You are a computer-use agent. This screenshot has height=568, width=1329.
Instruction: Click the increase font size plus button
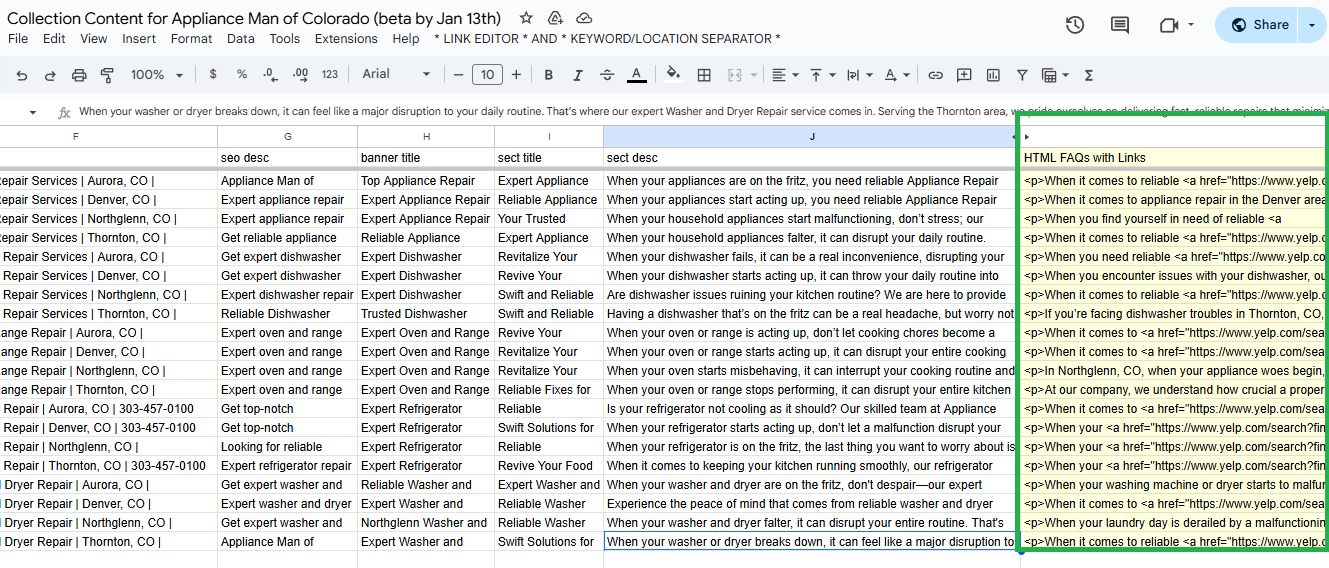pyautogui.click(x=516, y=75)
